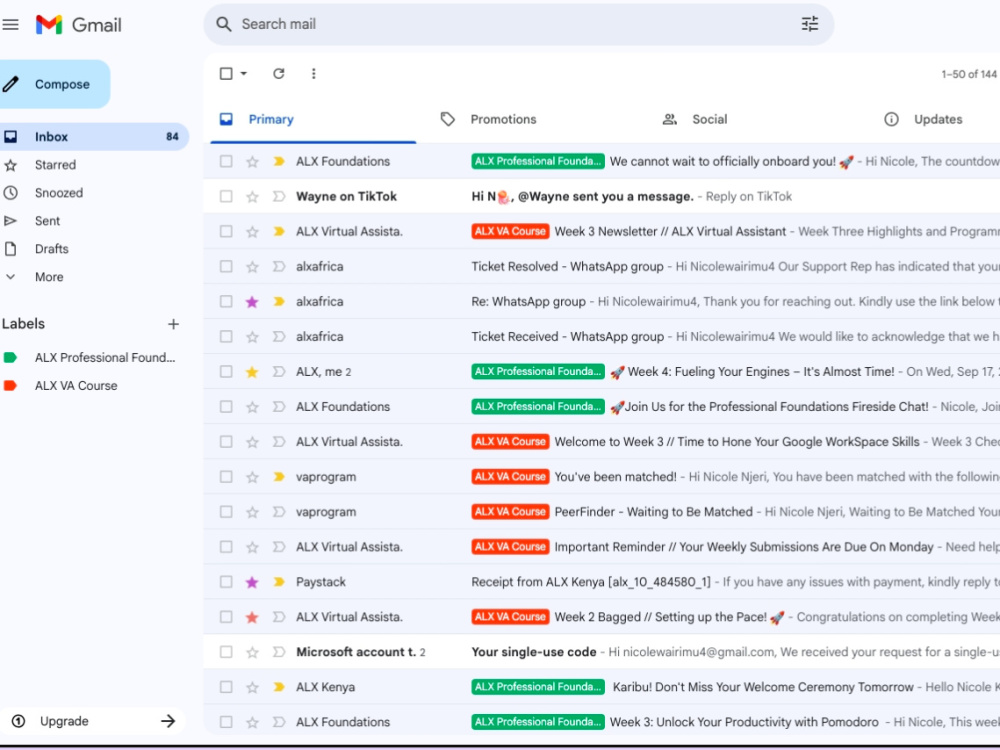Click the Labels section heading
This screenshot has width=1000, height=750.
(24, 324)
